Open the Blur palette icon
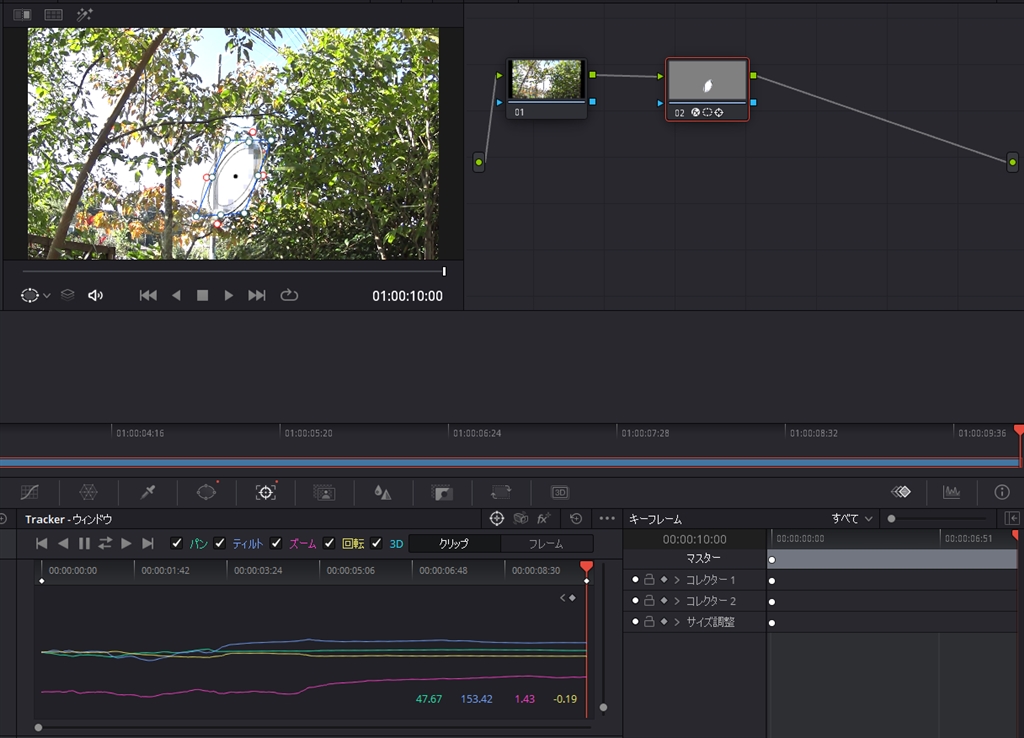1024x738 pixels. [382, 492]
